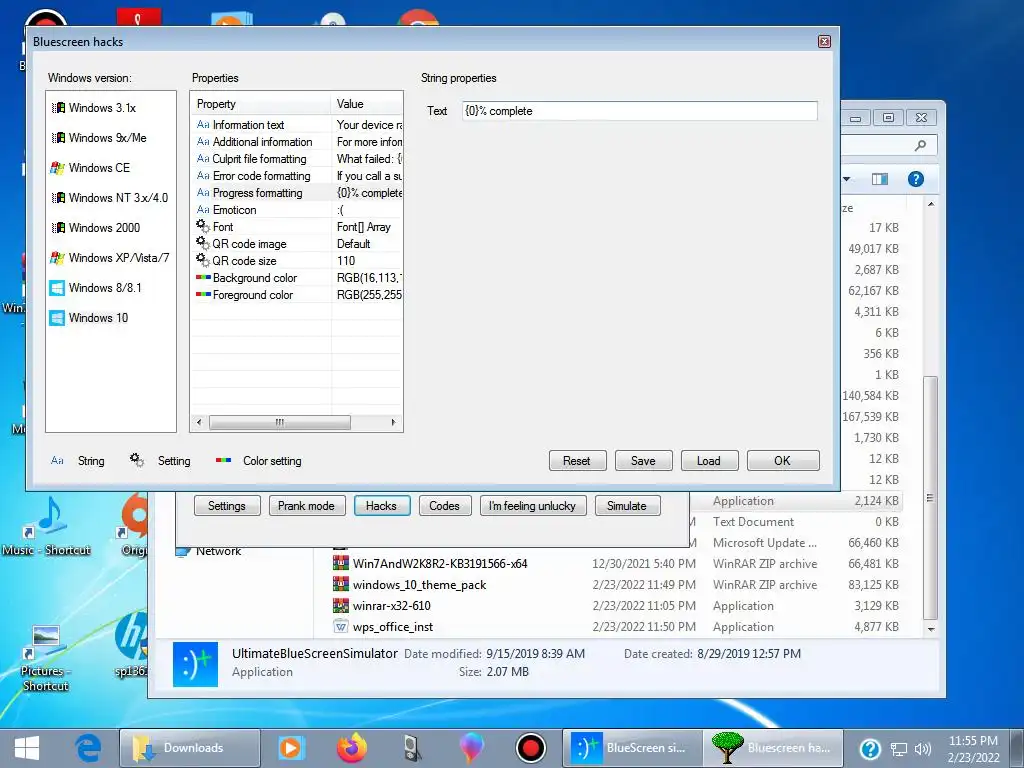The image size is (1024, 768).
Task: Click Network in Explorer navigation pane
Action: [x=218, y=551]
